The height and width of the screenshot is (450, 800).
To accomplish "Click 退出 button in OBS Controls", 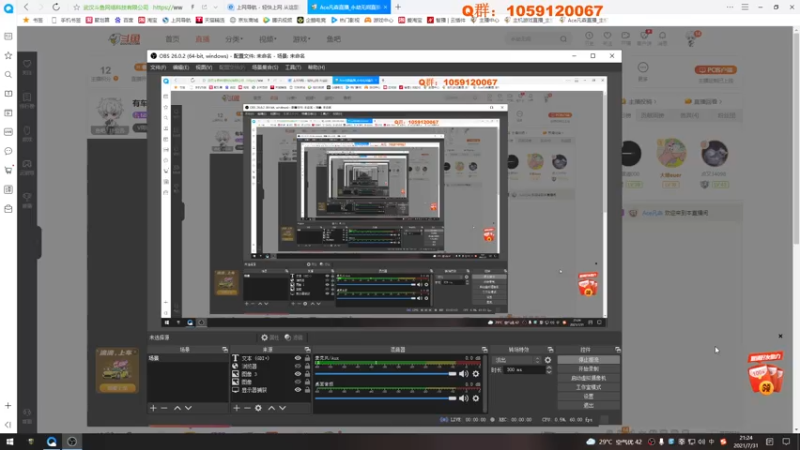I will click(588, 406).
